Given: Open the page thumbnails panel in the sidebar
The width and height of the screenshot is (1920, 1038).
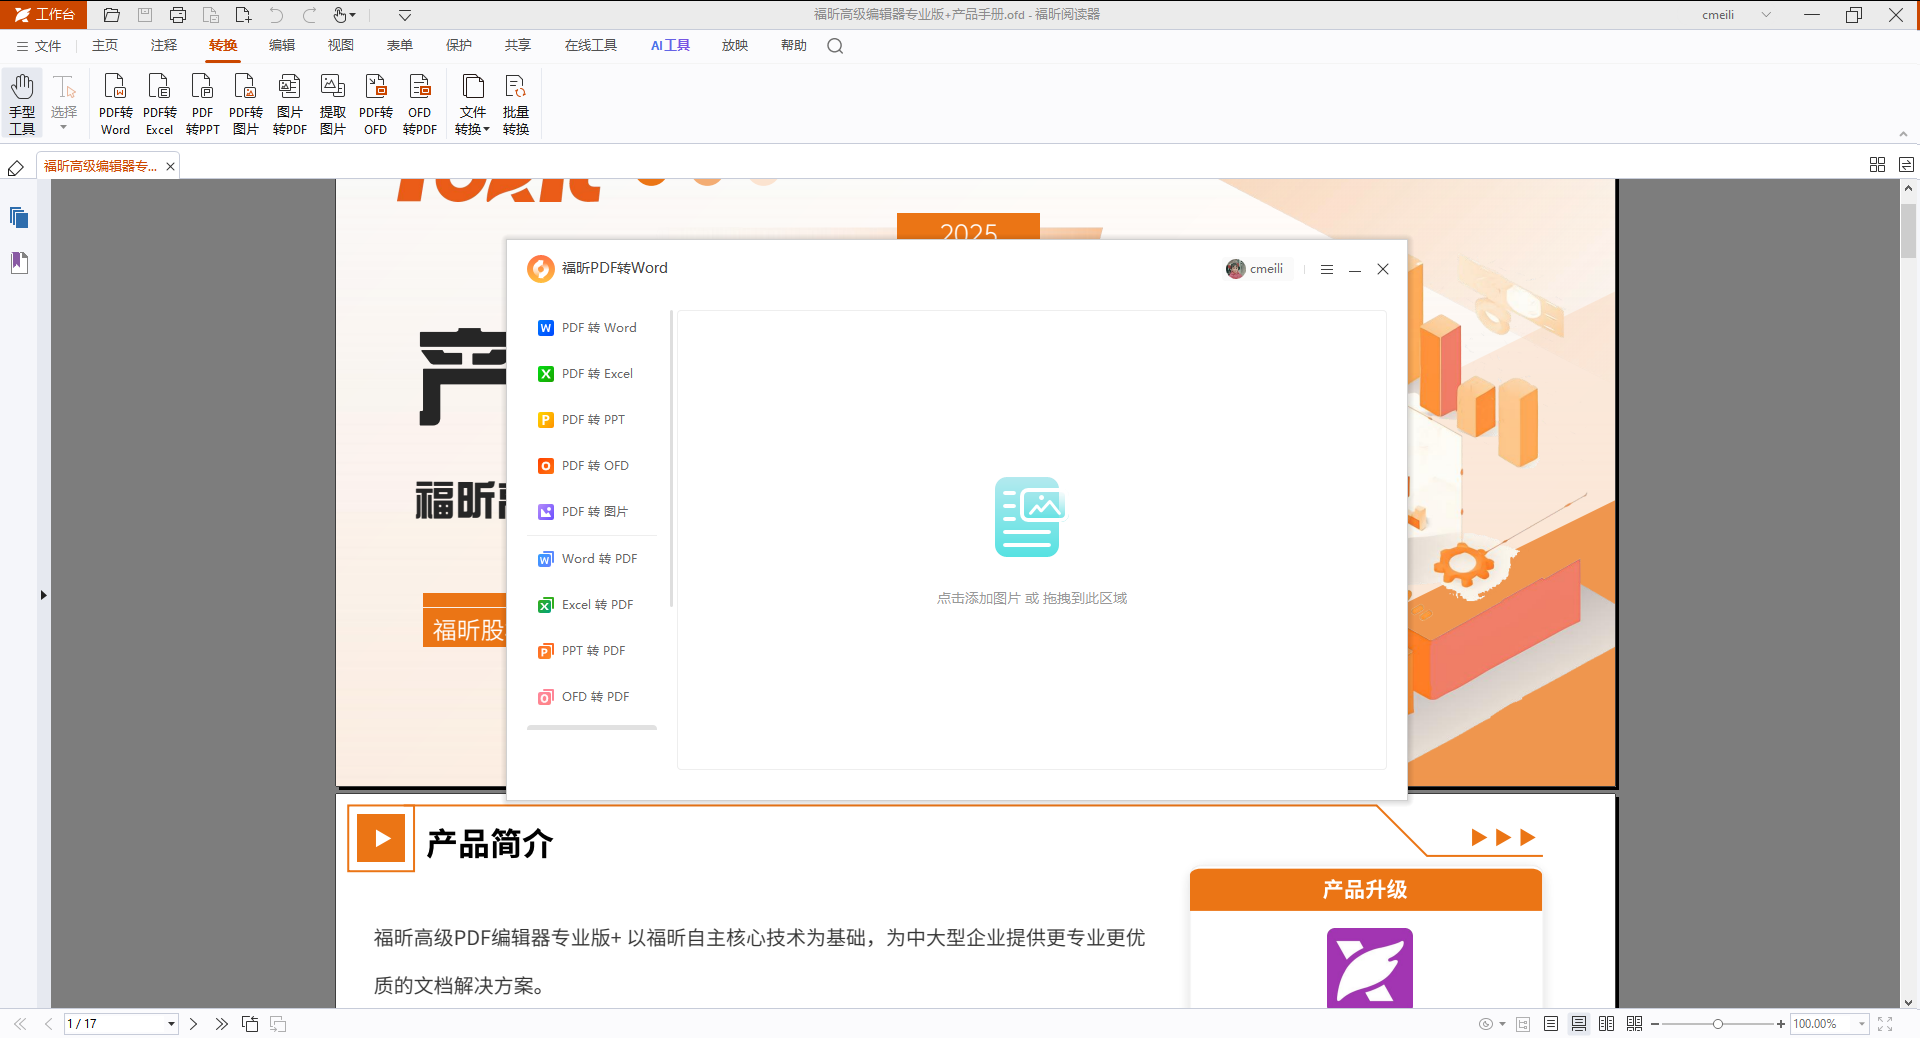Looking at the screenshot, I should point(19,217).
